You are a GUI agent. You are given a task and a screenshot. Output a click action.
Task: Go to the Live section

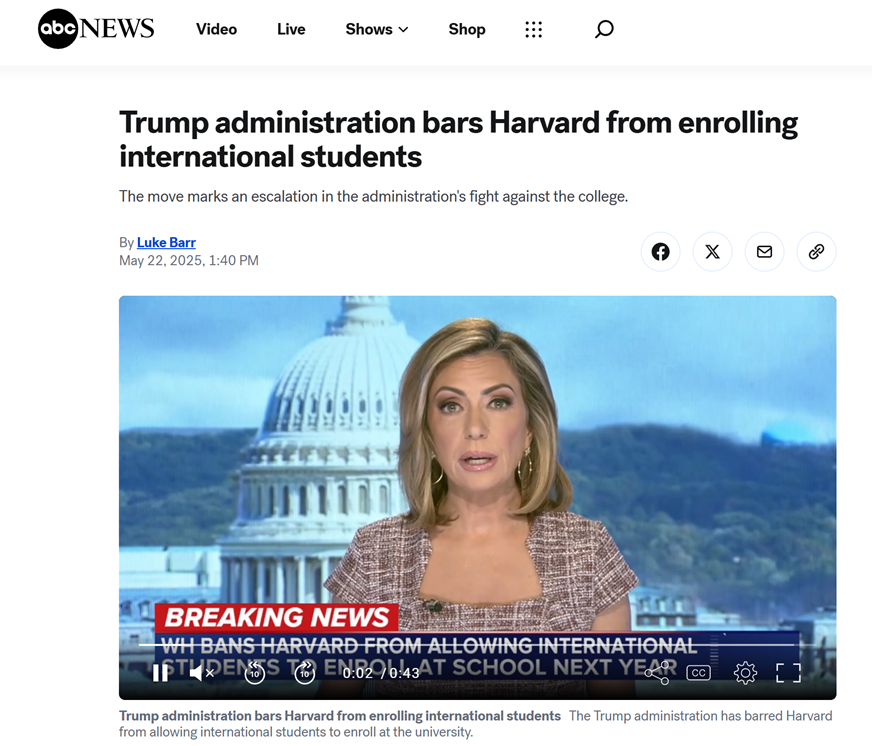tap(291, 29)
